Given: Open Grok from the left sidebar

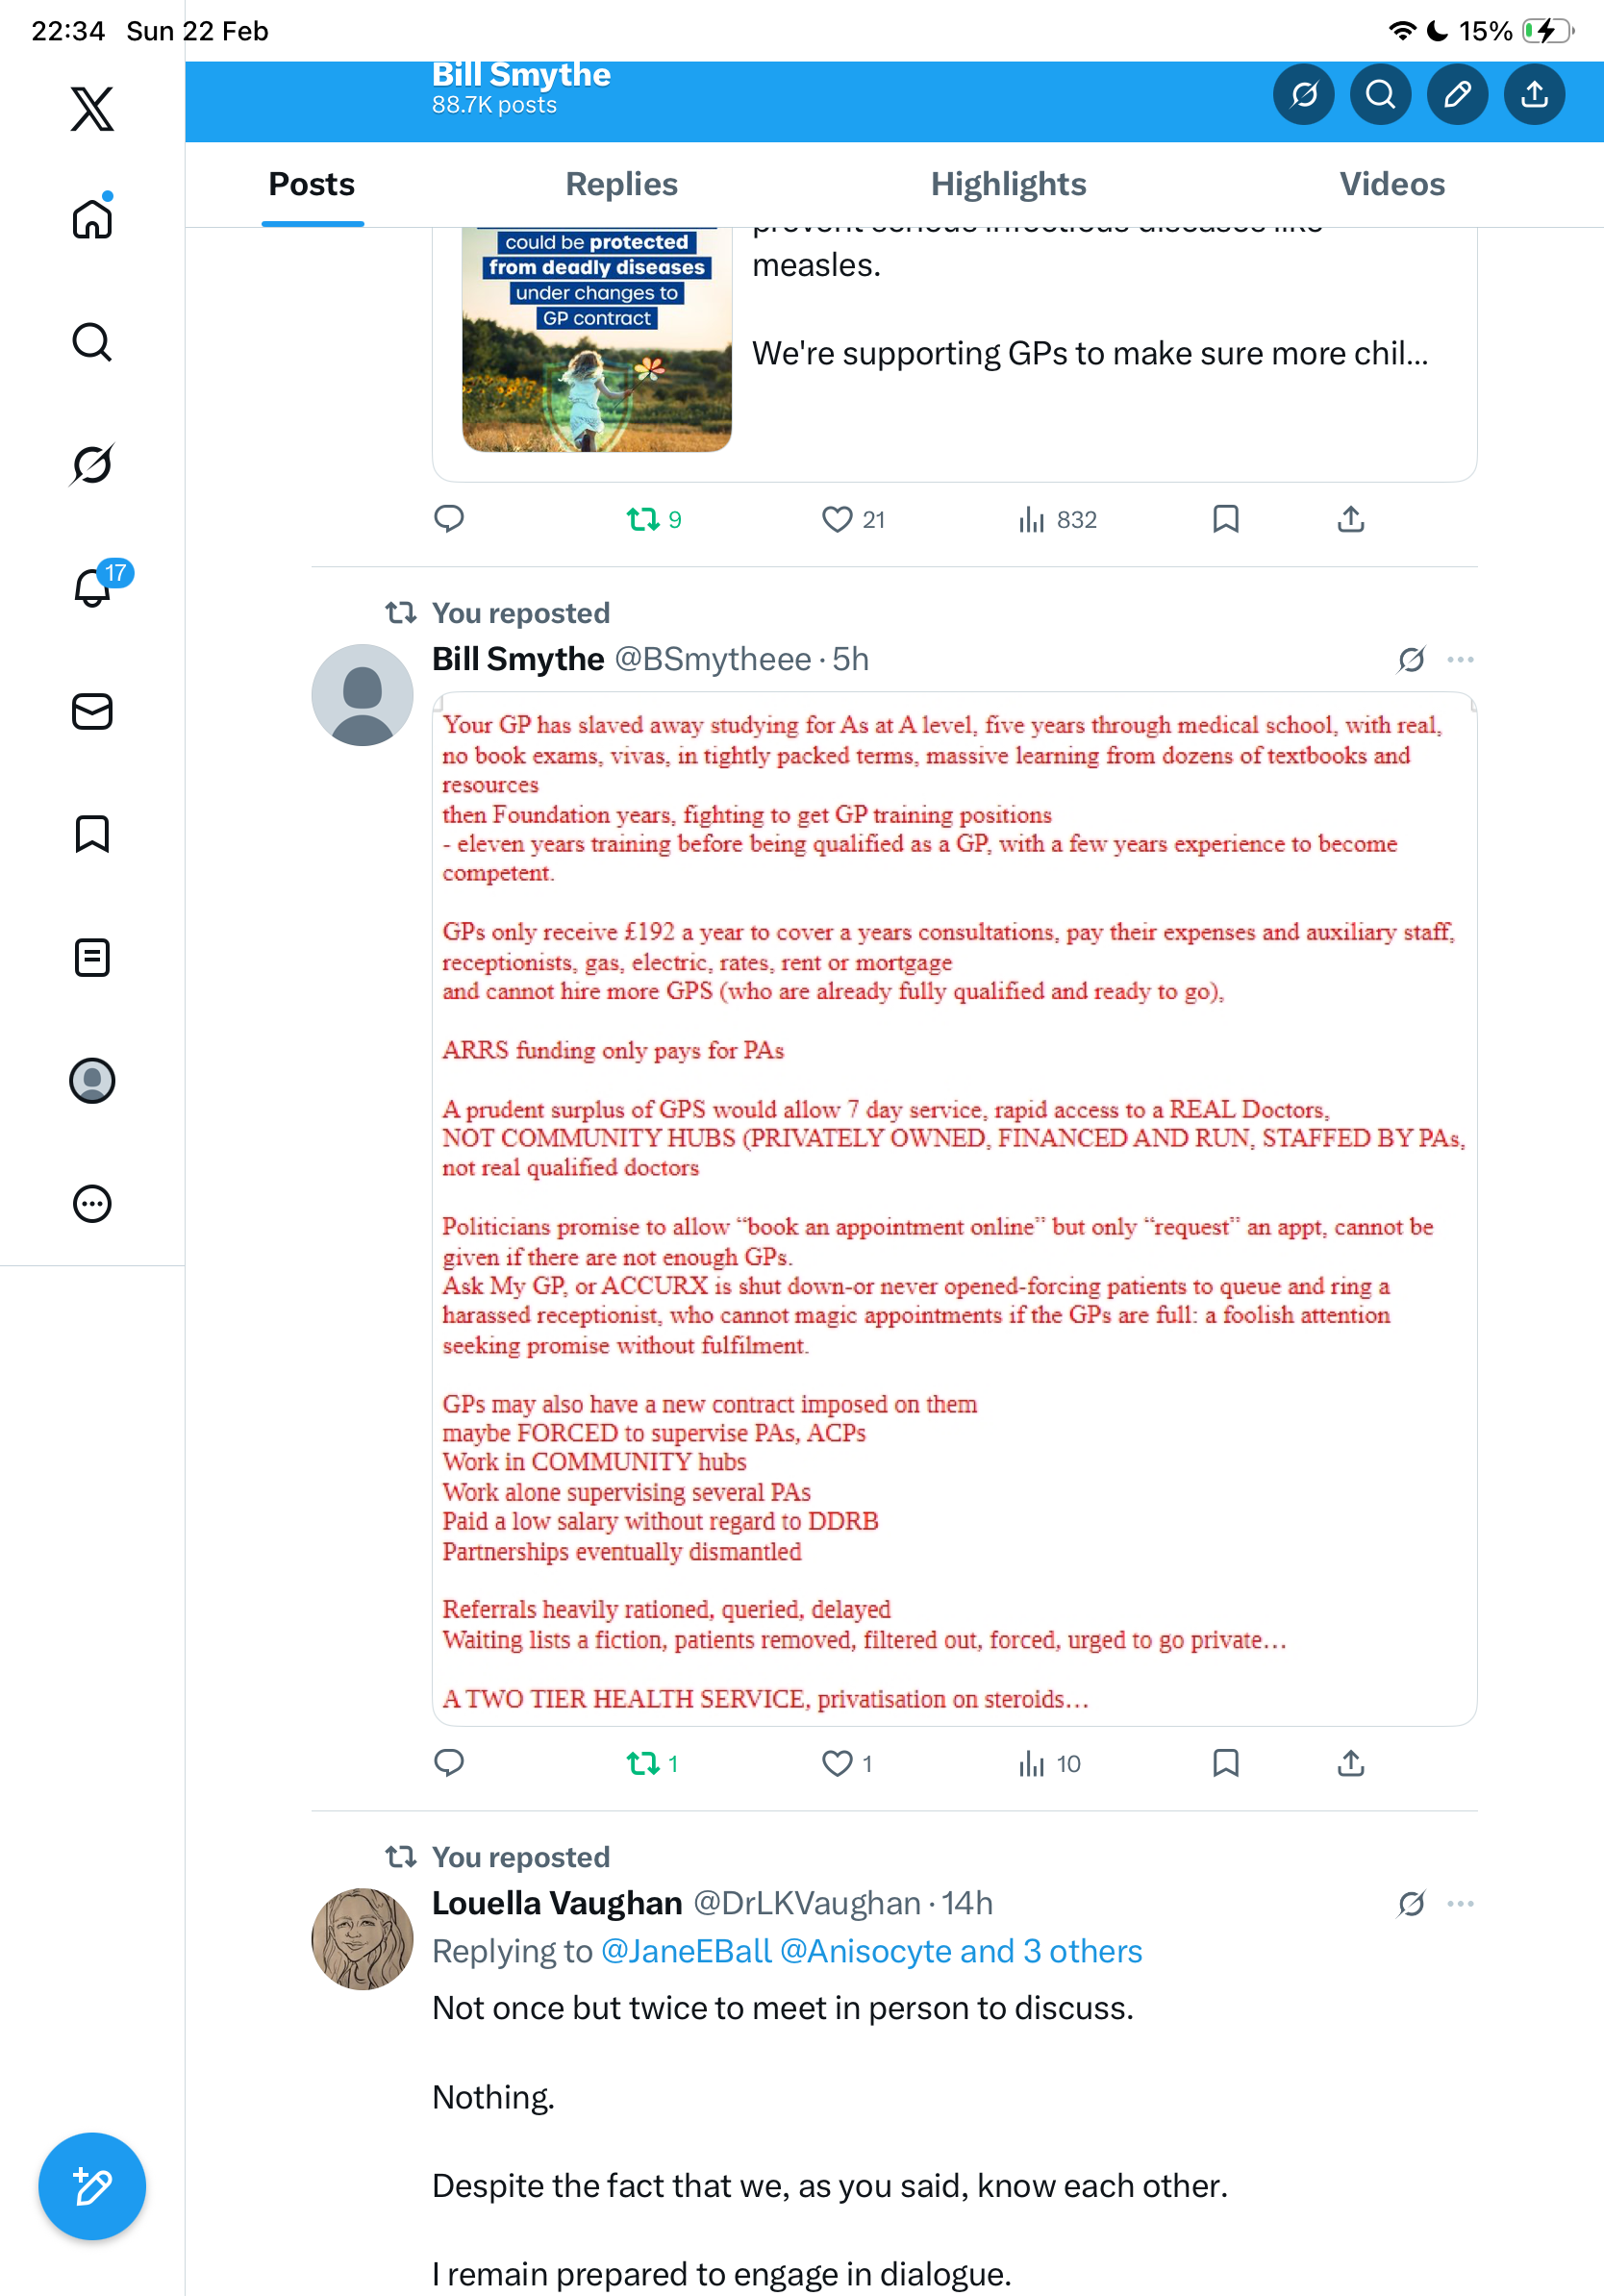Looking at the screenshot, I should click(x=92, y=464).
